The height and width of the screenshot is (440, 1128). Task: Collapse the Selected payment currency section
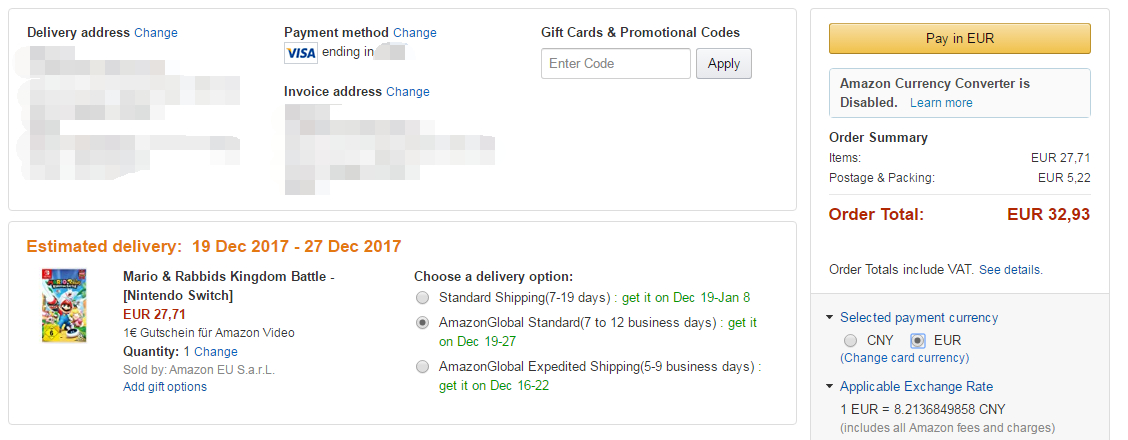[x=830, y=318]
